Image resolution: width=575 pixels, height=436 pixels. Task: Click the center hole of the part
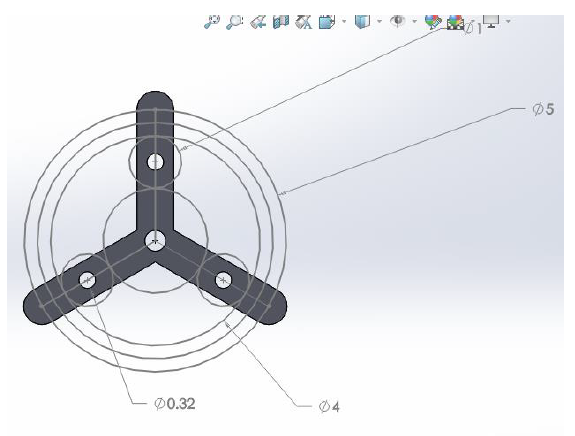coord(155,241)
